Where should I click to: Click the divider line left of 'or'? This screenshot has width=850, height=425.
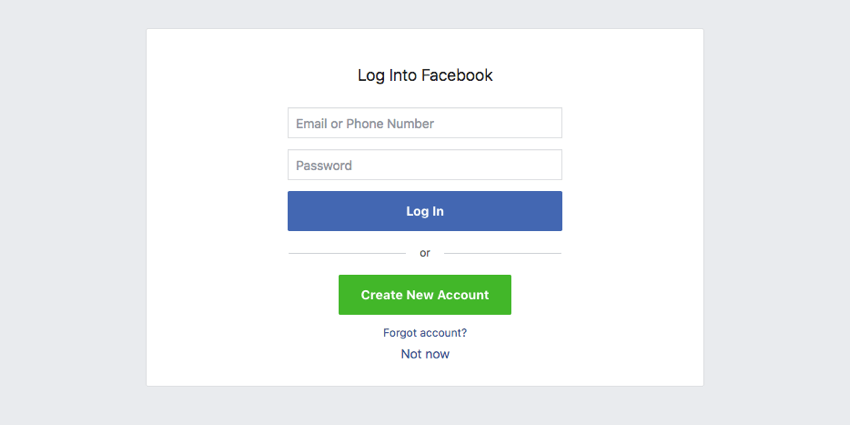(x=347, y=253)
